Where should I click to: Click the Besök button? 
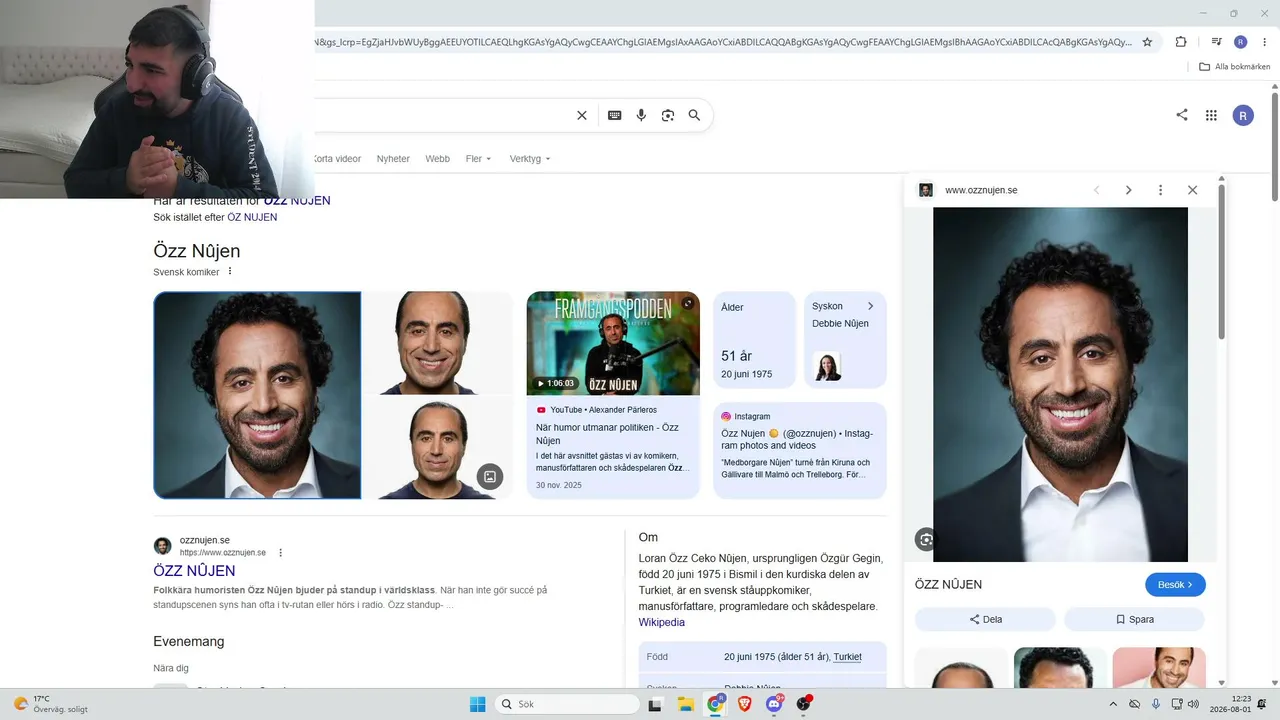[1175, 585]
